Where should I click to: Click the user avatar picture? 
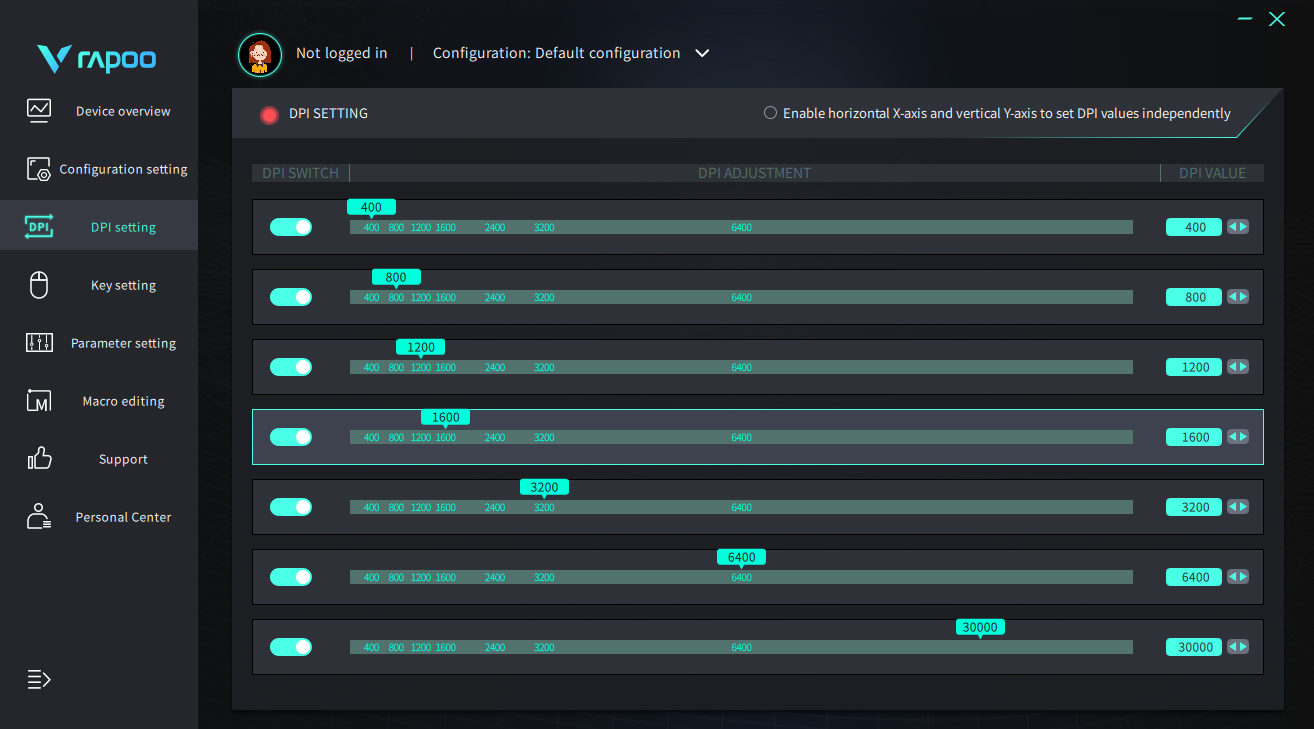point(260,54)
